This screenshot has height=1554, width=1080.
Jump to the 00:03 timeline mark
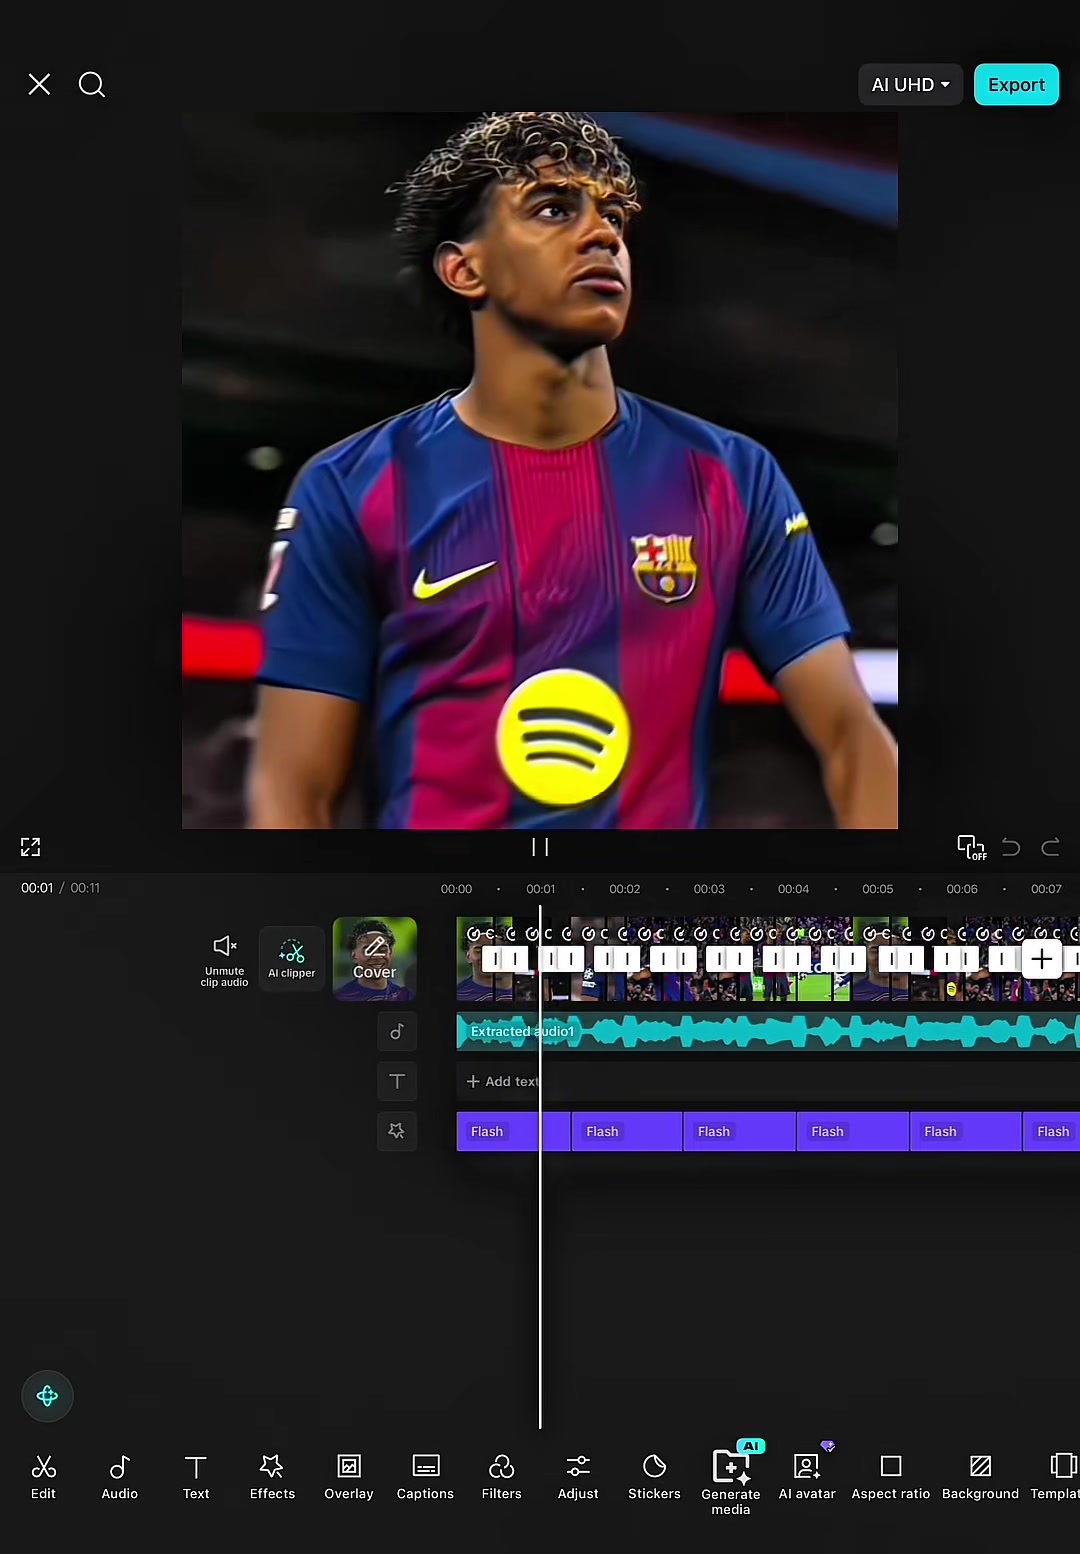709,889
